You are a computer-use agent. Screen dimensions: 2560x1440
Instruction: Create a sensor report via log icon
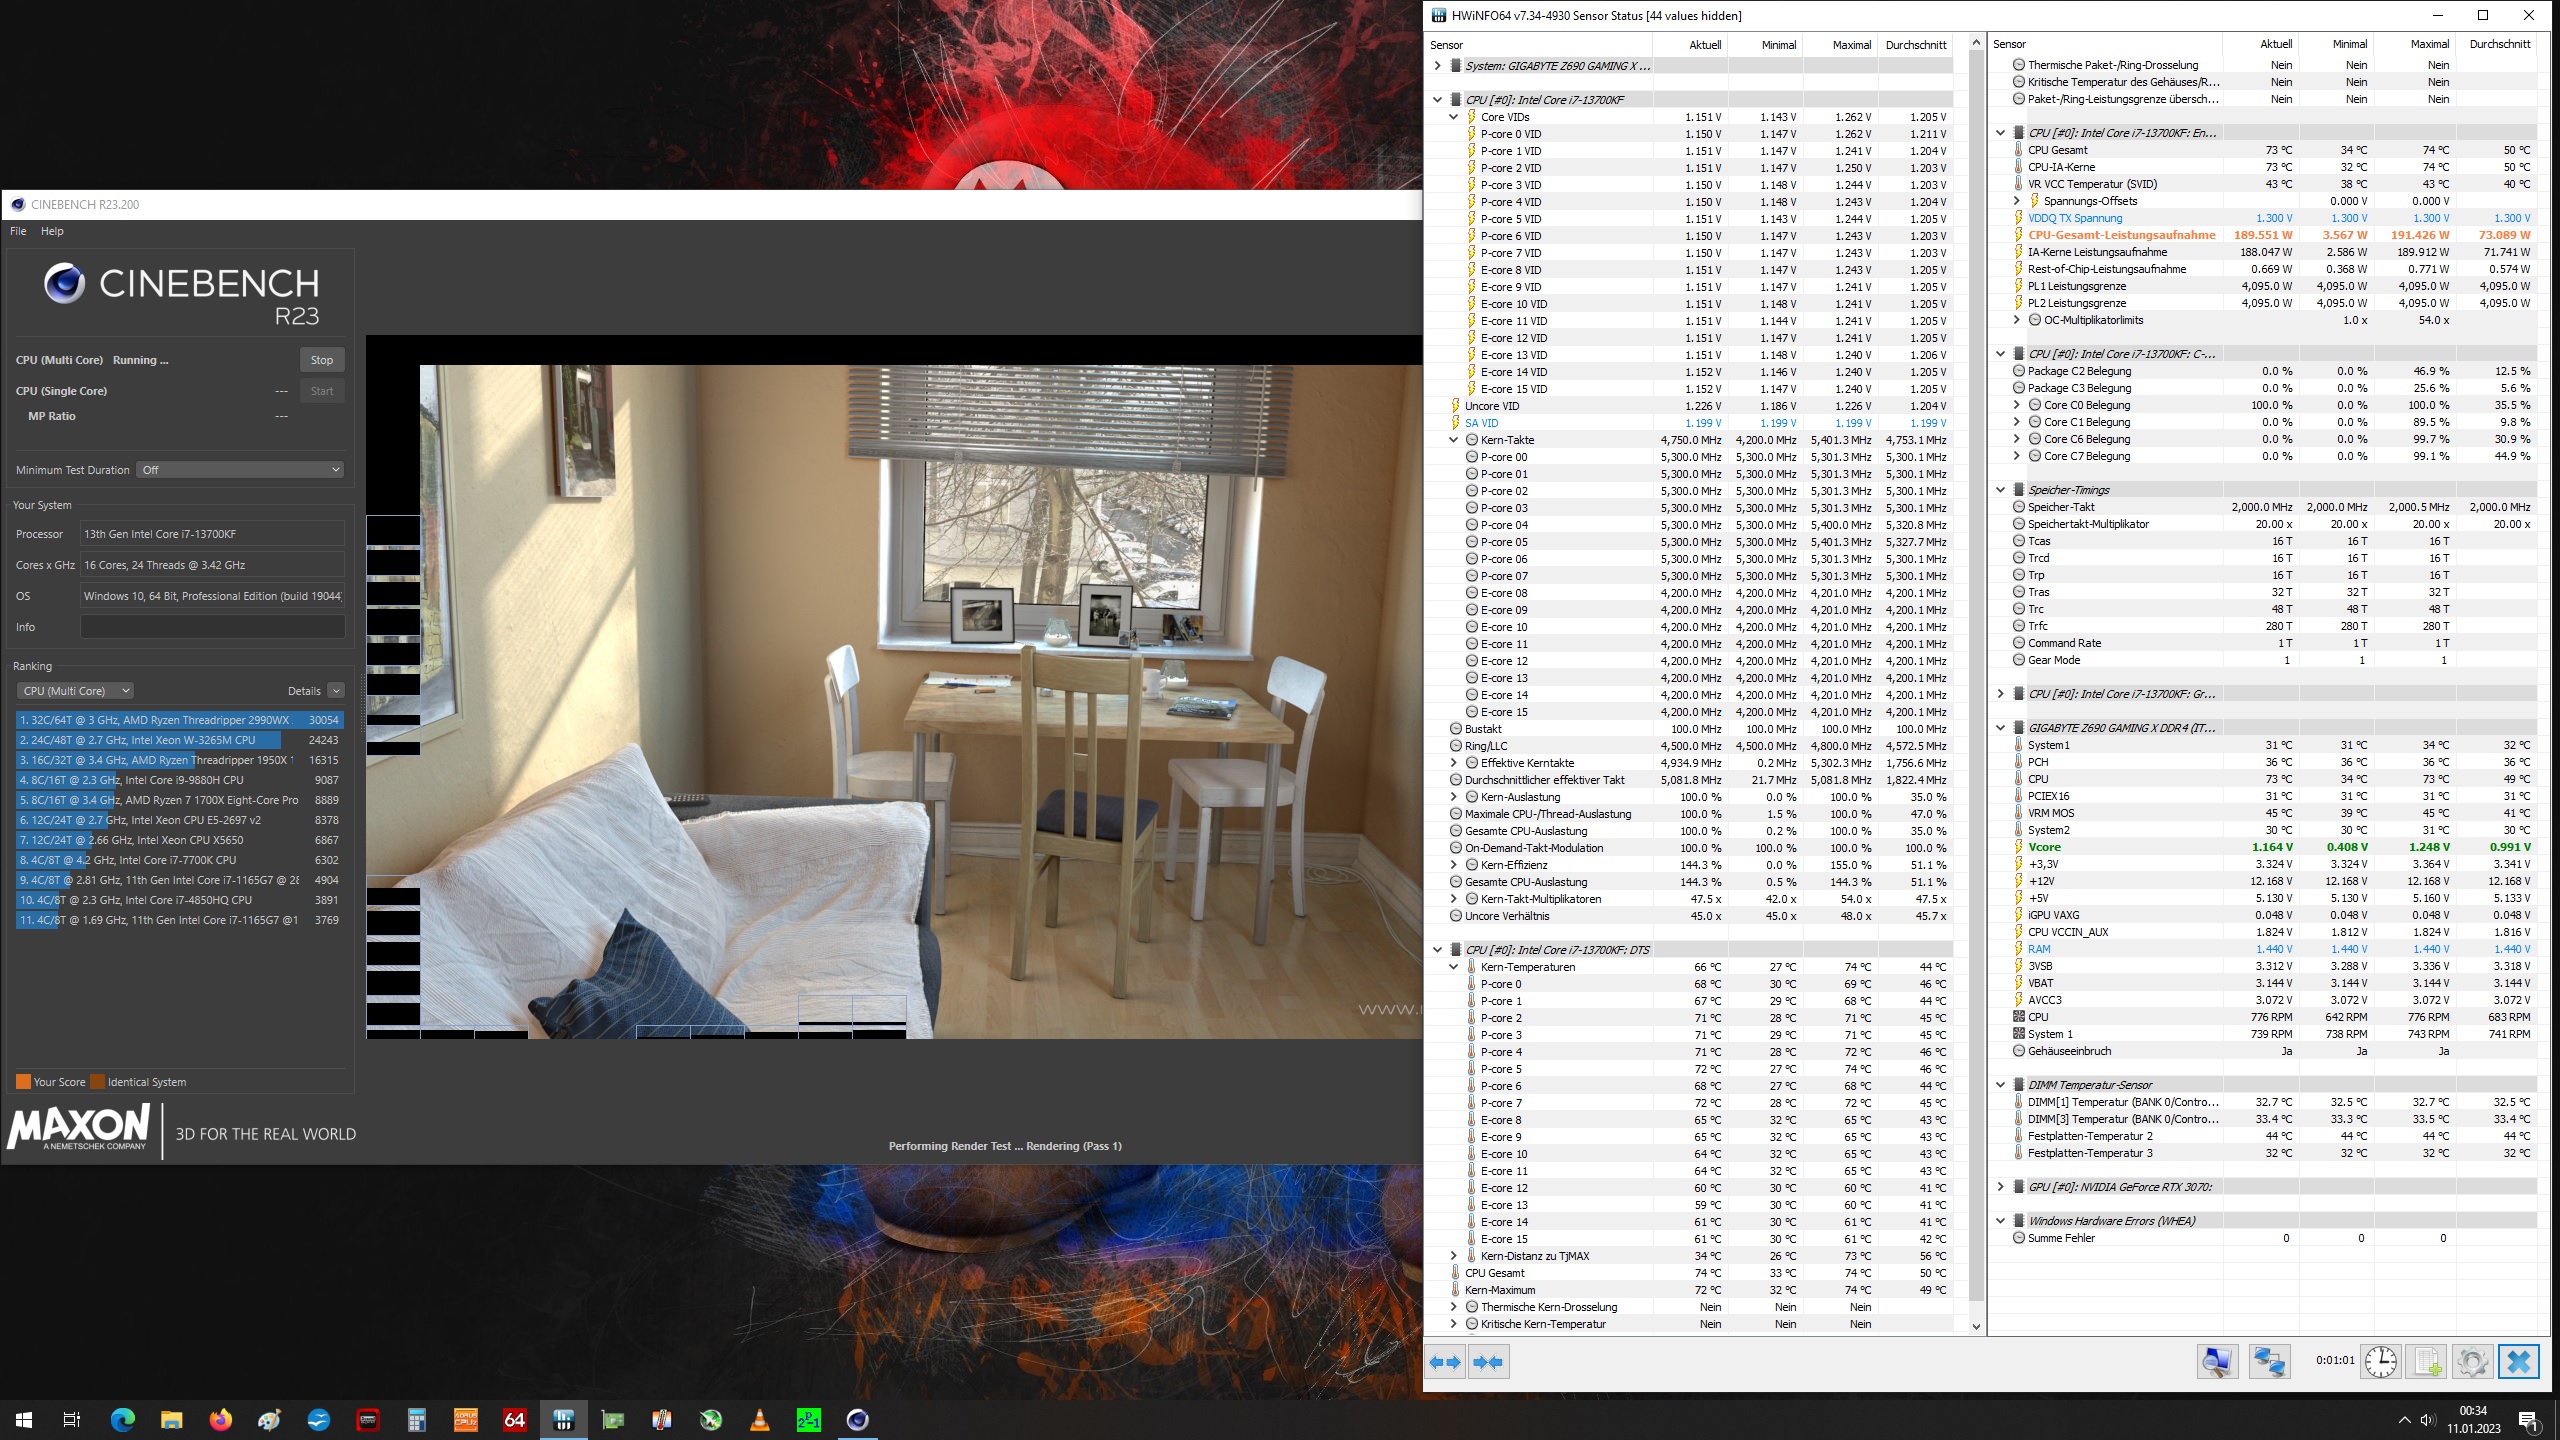[2427, 1361]
